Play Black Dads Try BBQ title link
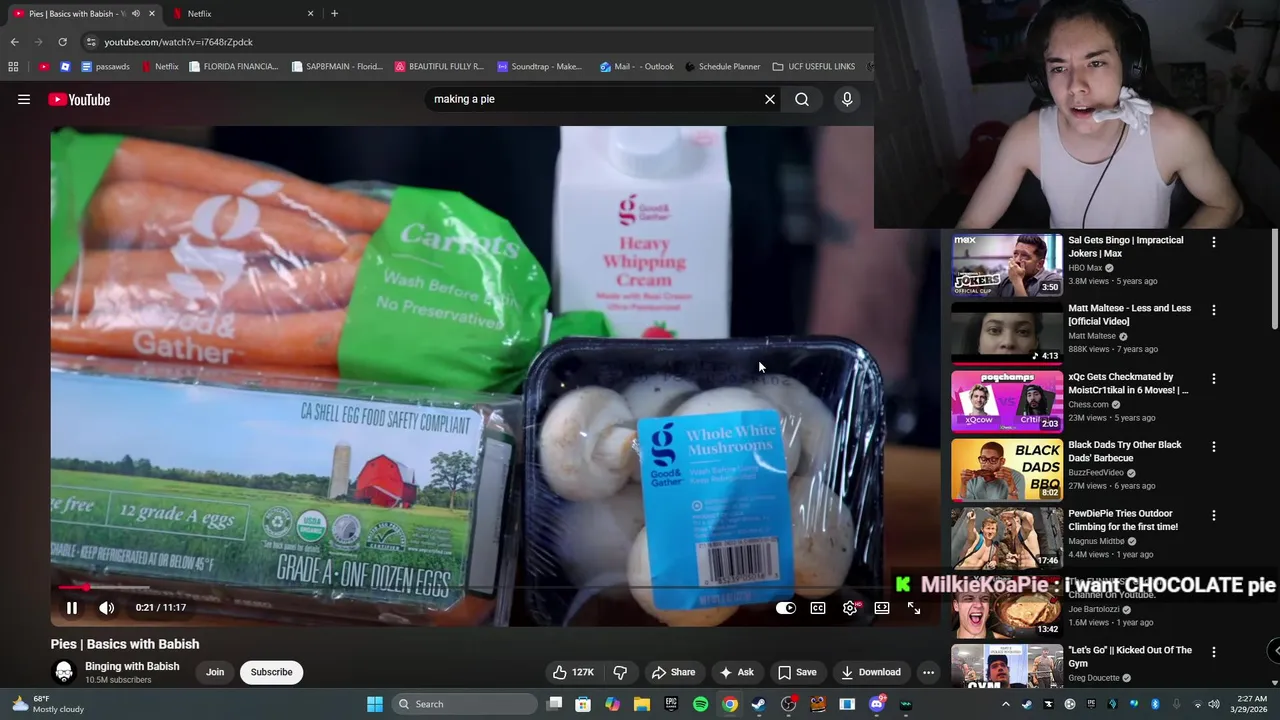The image size is (1280, 720). click(1125, 451)
